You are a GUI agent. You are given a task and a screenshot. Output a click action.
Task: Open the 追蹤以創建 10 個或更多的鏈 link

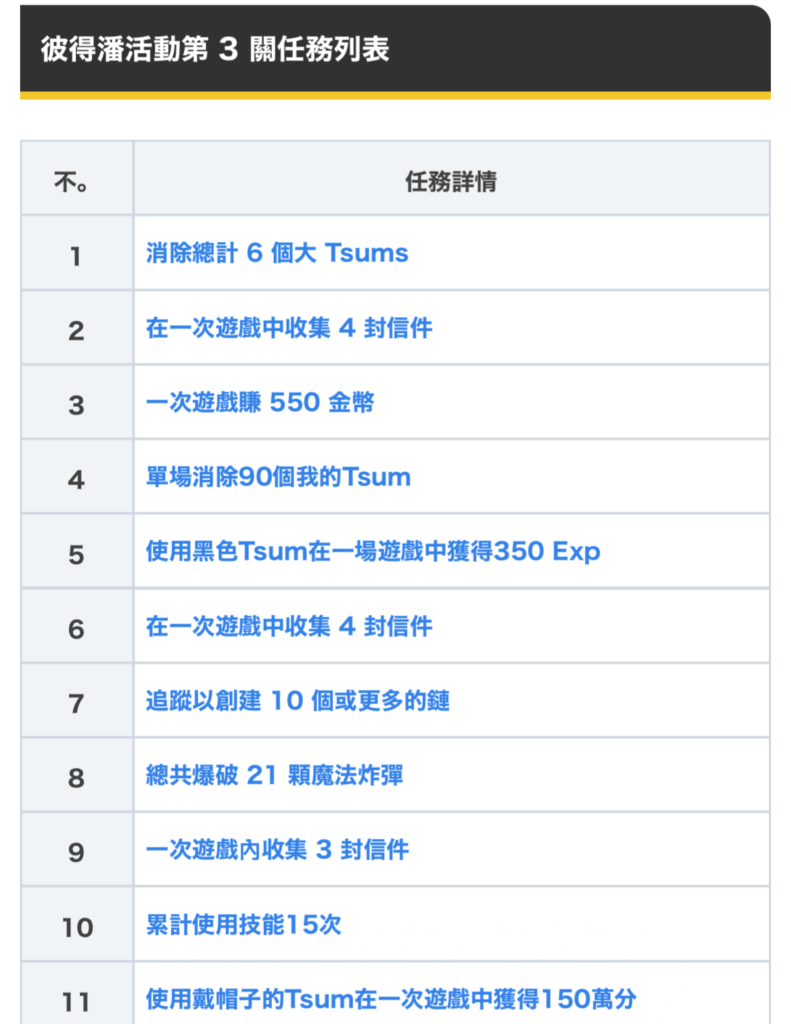pos(297,701)
